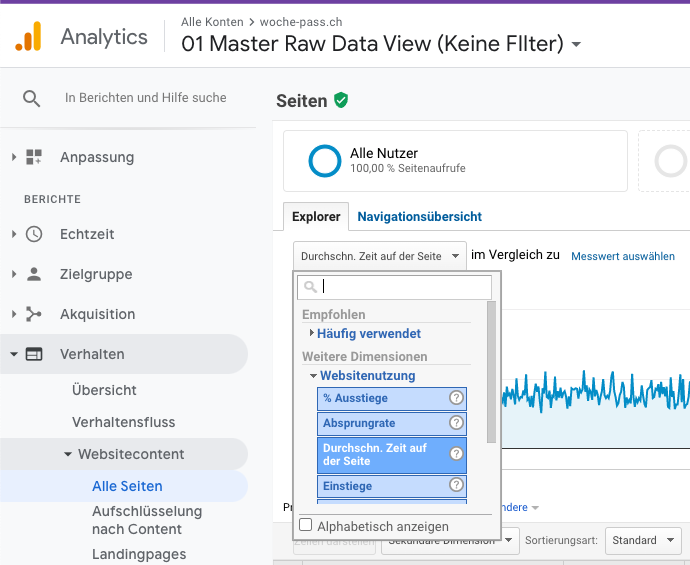
Task: Click the 01 Master Raw Data View title
Action: [x=372, y=44]
